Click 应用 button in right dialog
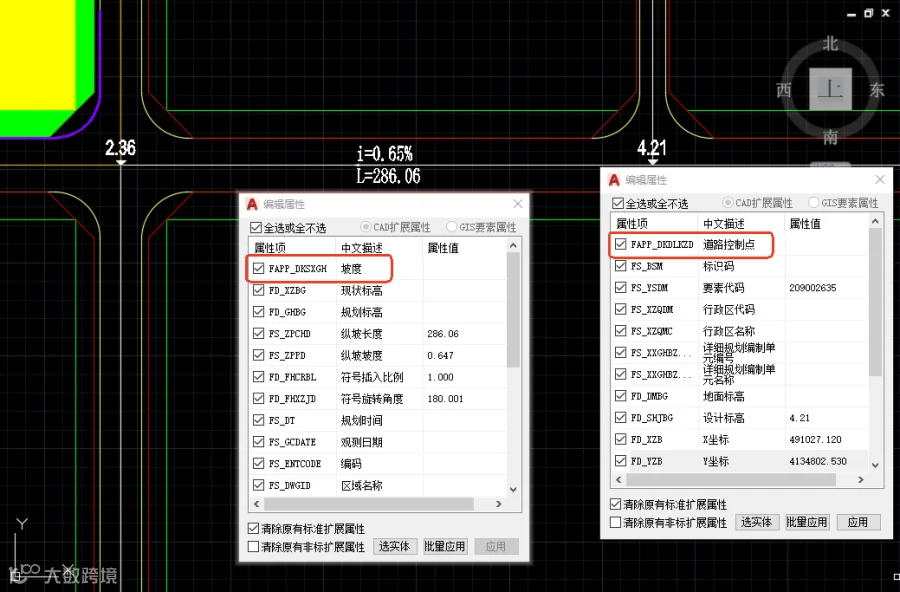The image size is (900, 592). coord(858,522)
